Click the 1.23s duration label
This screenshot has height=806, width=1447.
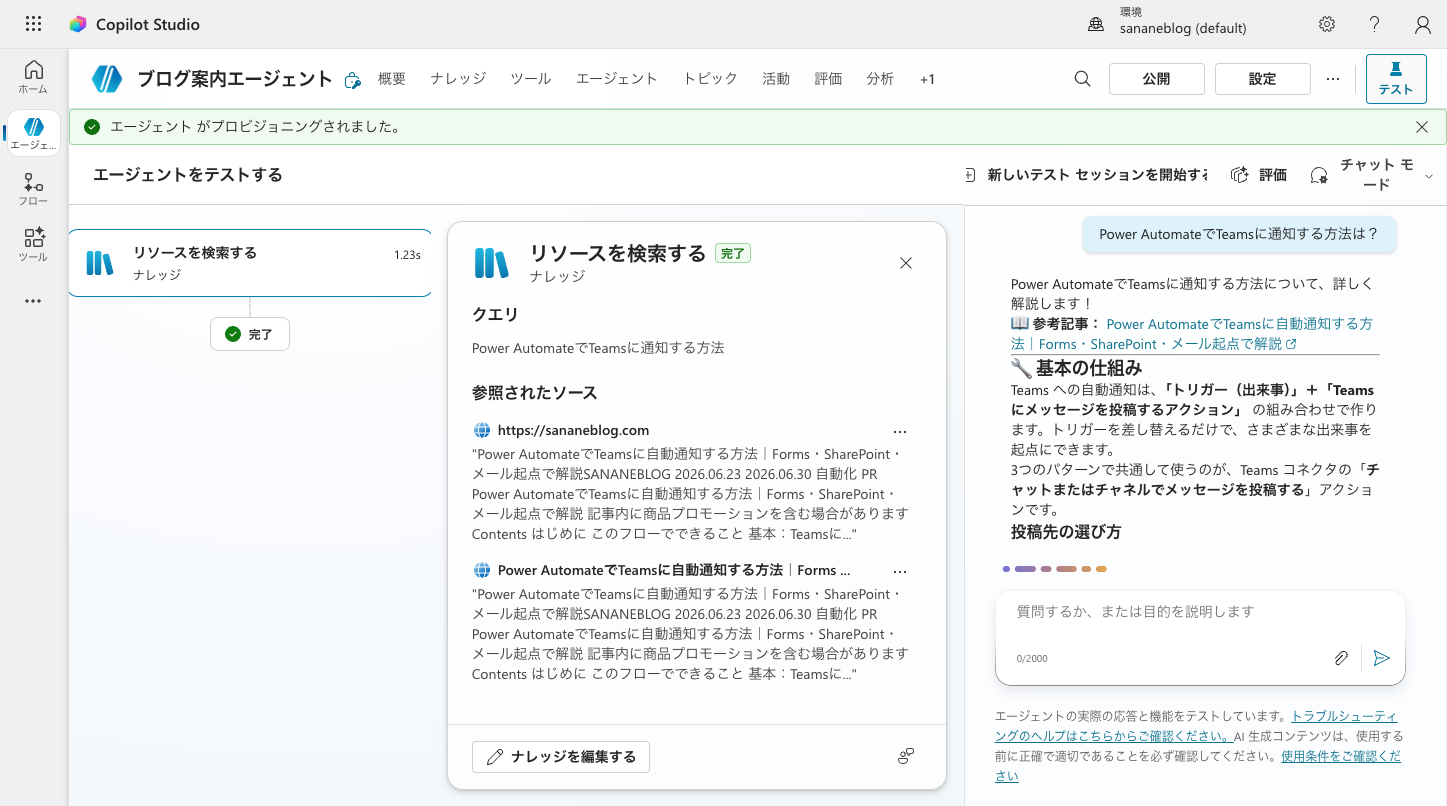407,255
